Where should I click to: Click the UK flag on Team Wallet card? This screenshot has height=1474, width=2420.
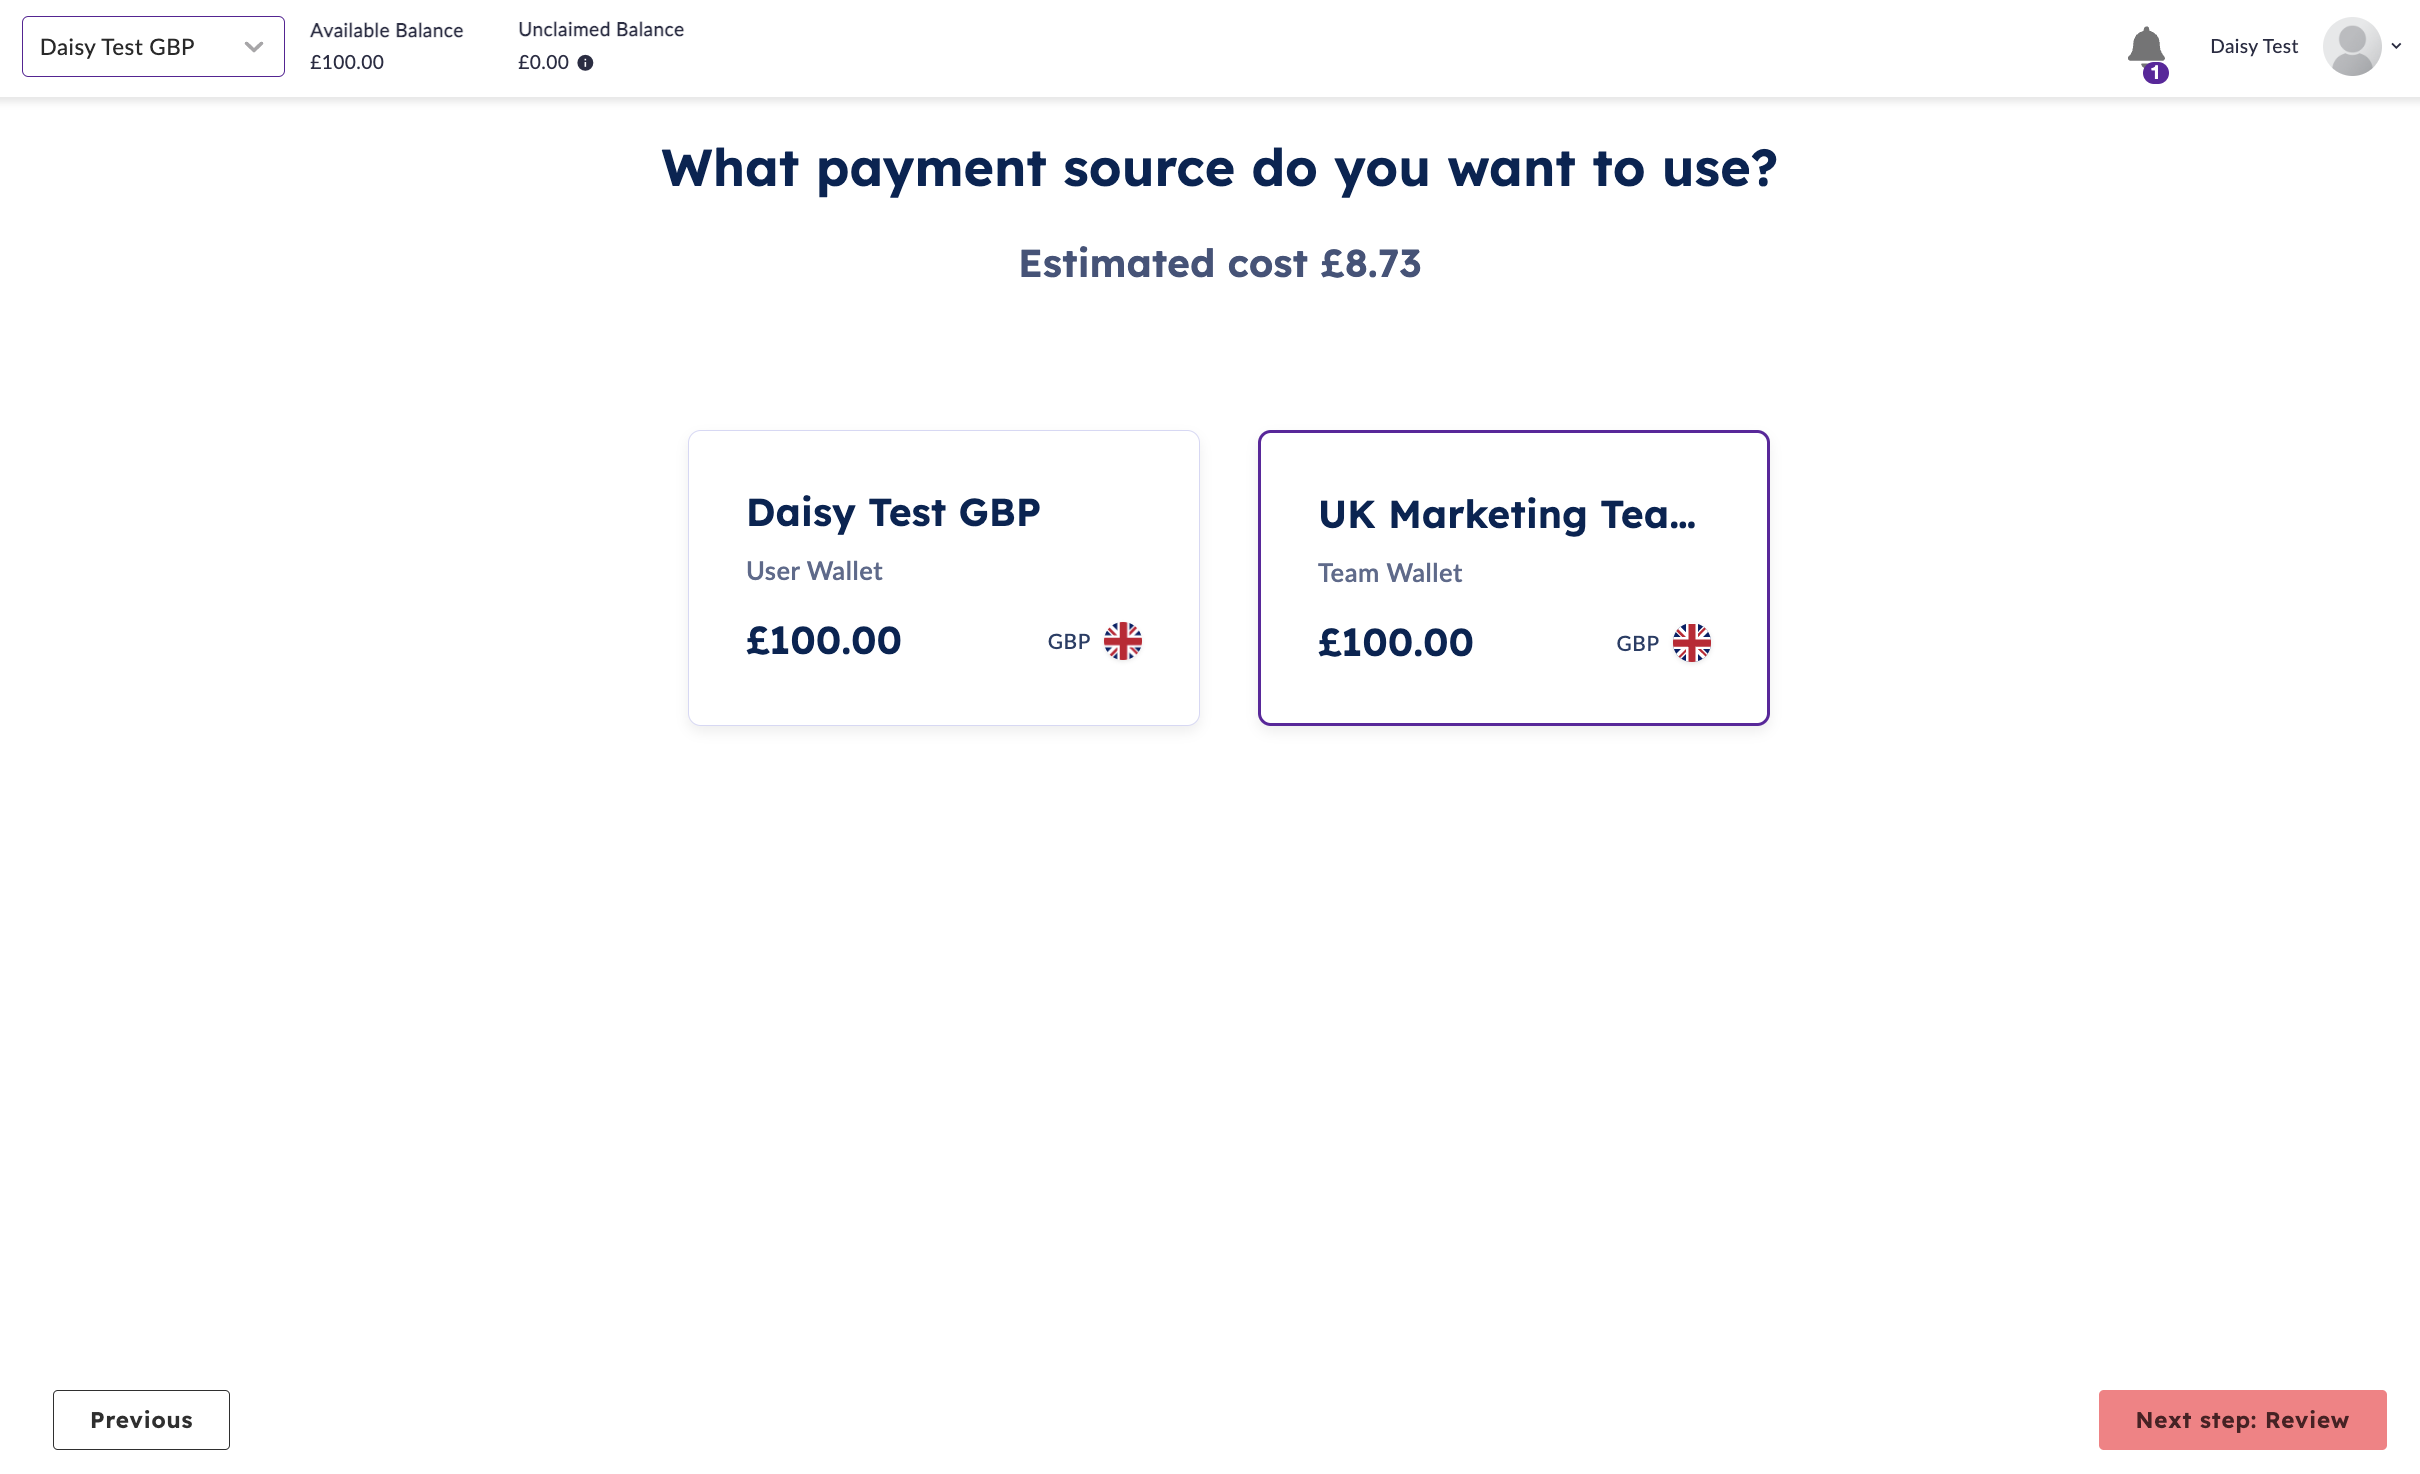coord(1691,643)
